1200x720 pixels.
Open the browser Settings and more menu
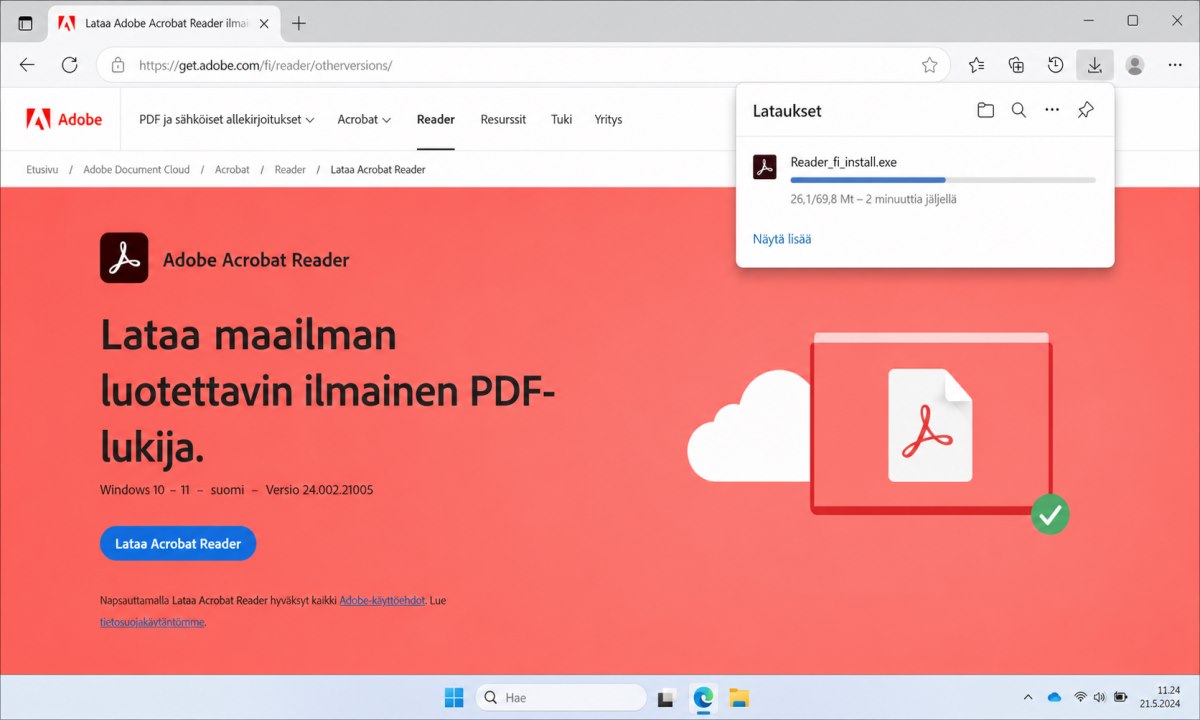coord(1175,65)
